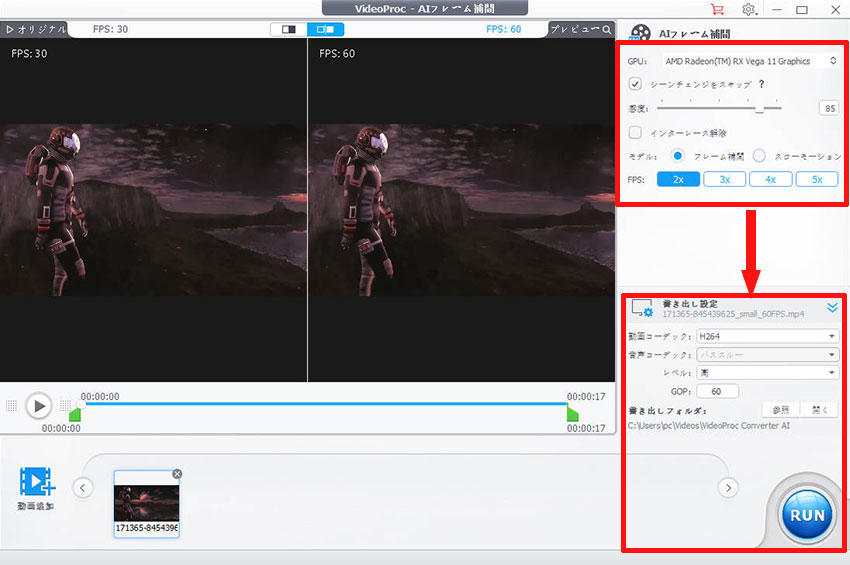The height and width of the screenshot is (565, 850).
Task: Open the 音声コーデック dropdown
Action: (768, 355)
